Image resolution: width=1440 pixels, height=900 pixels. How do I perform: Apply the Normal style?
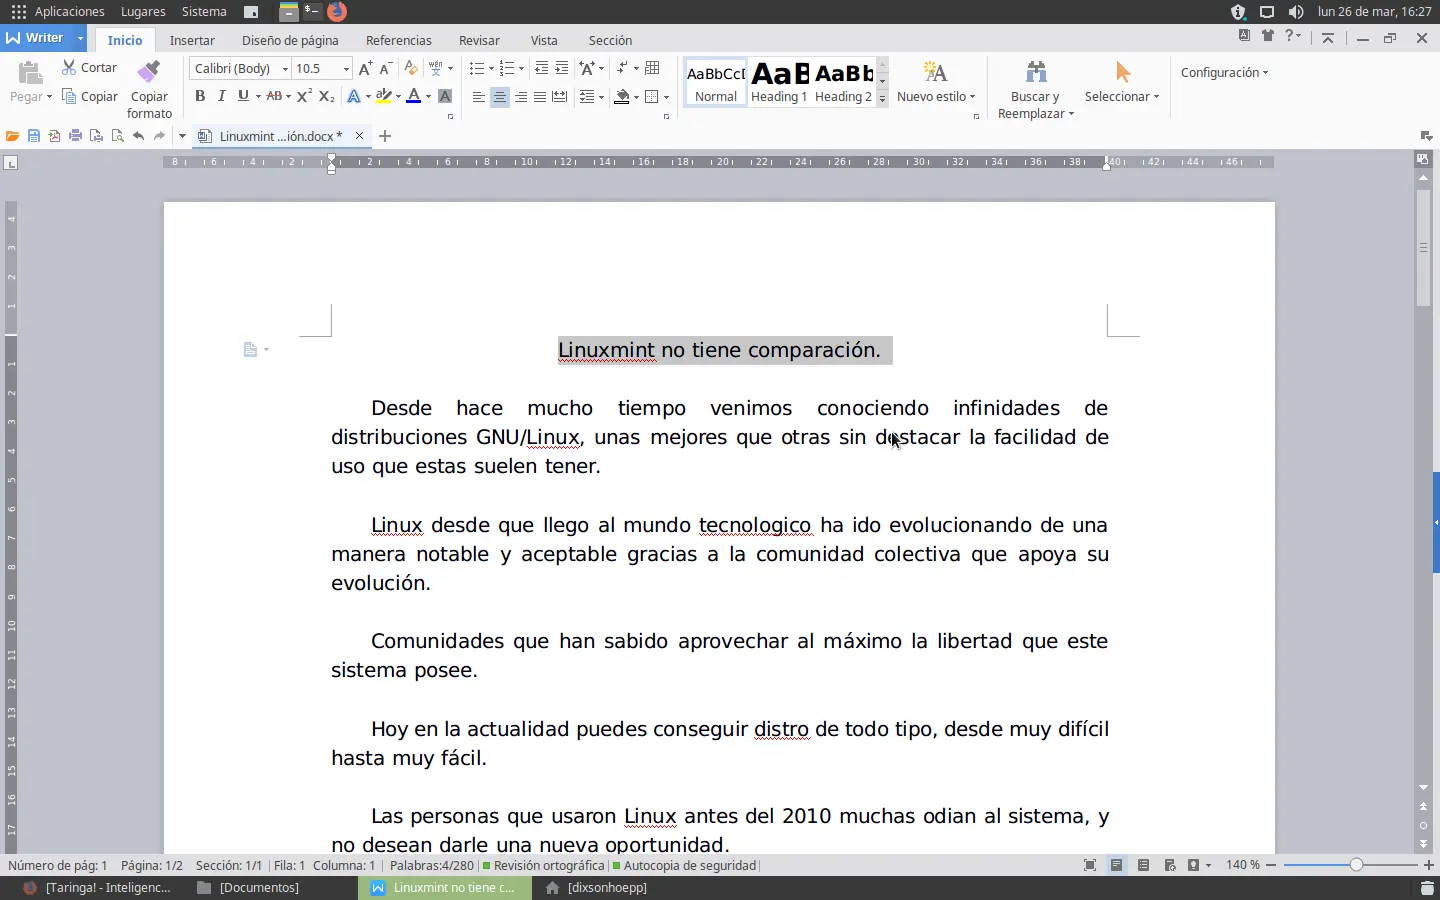pyautogui.click(x=716, y=82)
